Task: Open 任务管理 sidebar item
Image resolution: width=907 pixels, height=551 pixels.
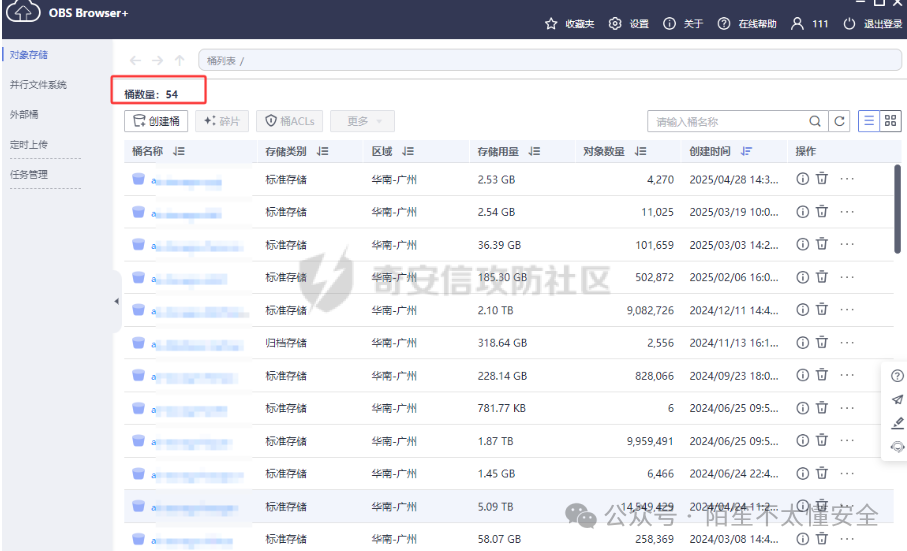Action: [28, 175]
